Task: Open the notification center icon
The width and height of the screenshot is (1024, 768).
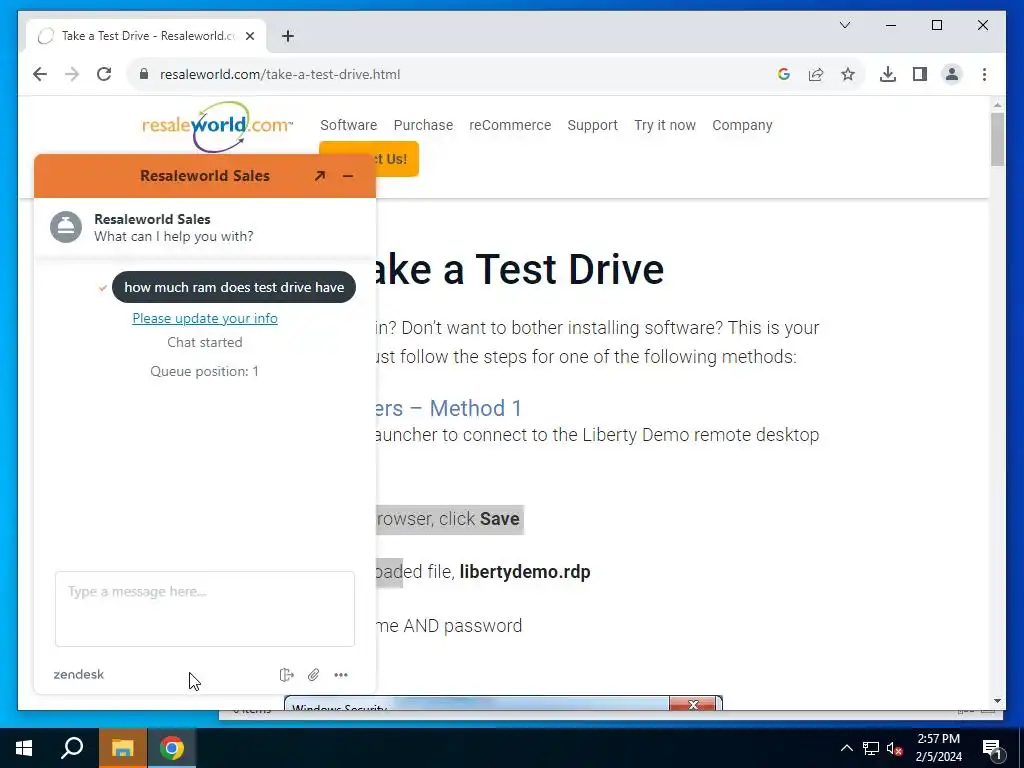Action: click(993, 749)
